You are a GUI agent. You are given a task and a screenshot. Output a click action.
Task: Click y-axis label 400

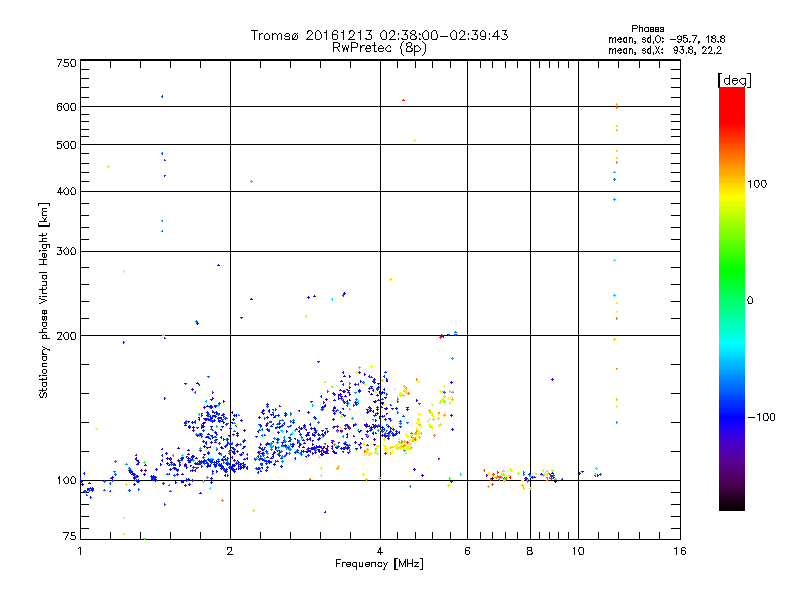pyautogui.click(x=66, y=192)
